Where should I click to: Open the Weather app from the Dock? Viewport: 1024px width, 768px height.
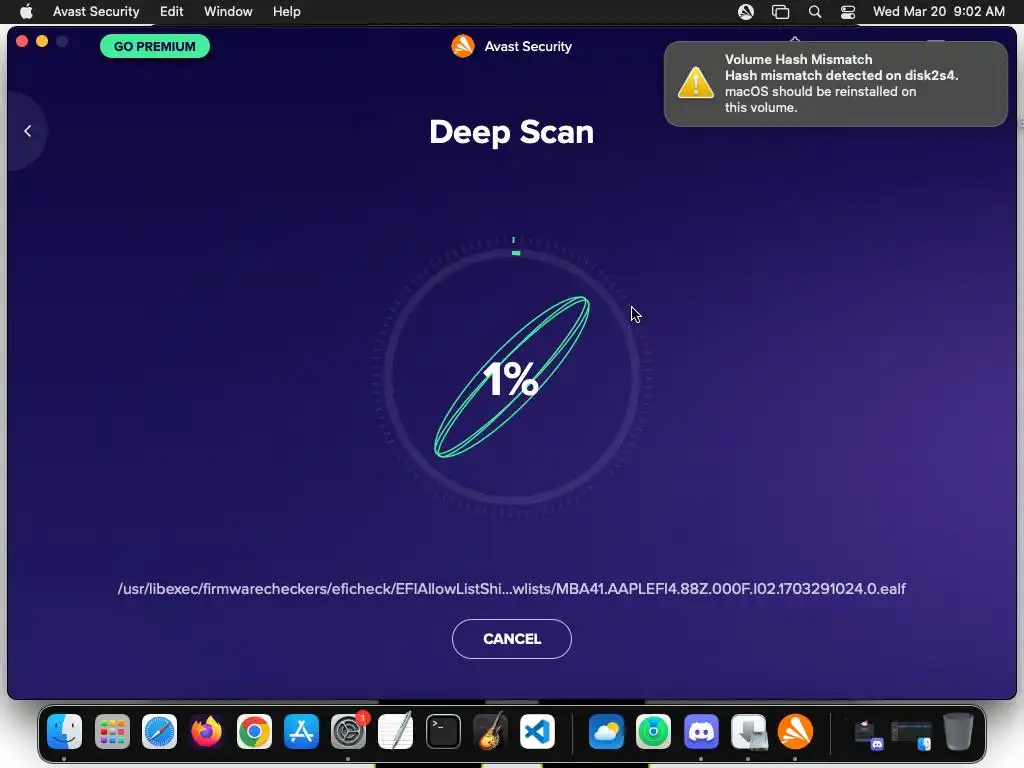tap(606, 731)
